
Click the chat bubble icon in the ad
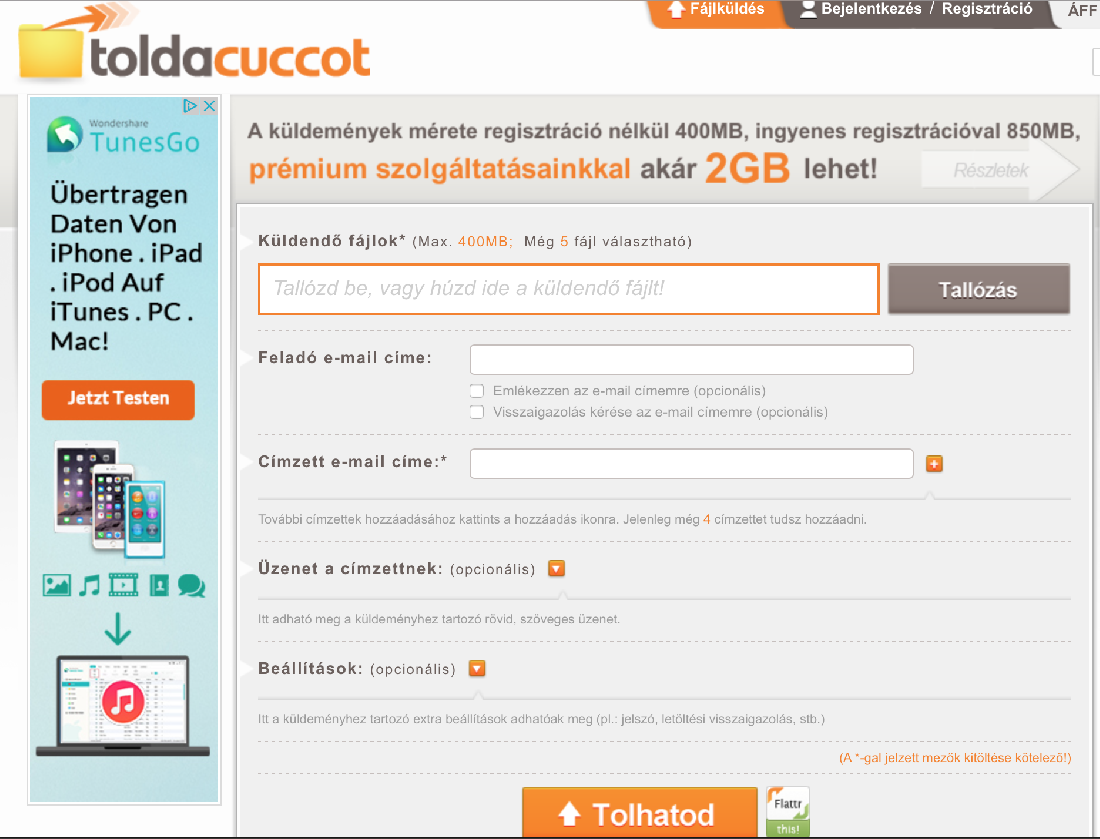pos(192,585)
